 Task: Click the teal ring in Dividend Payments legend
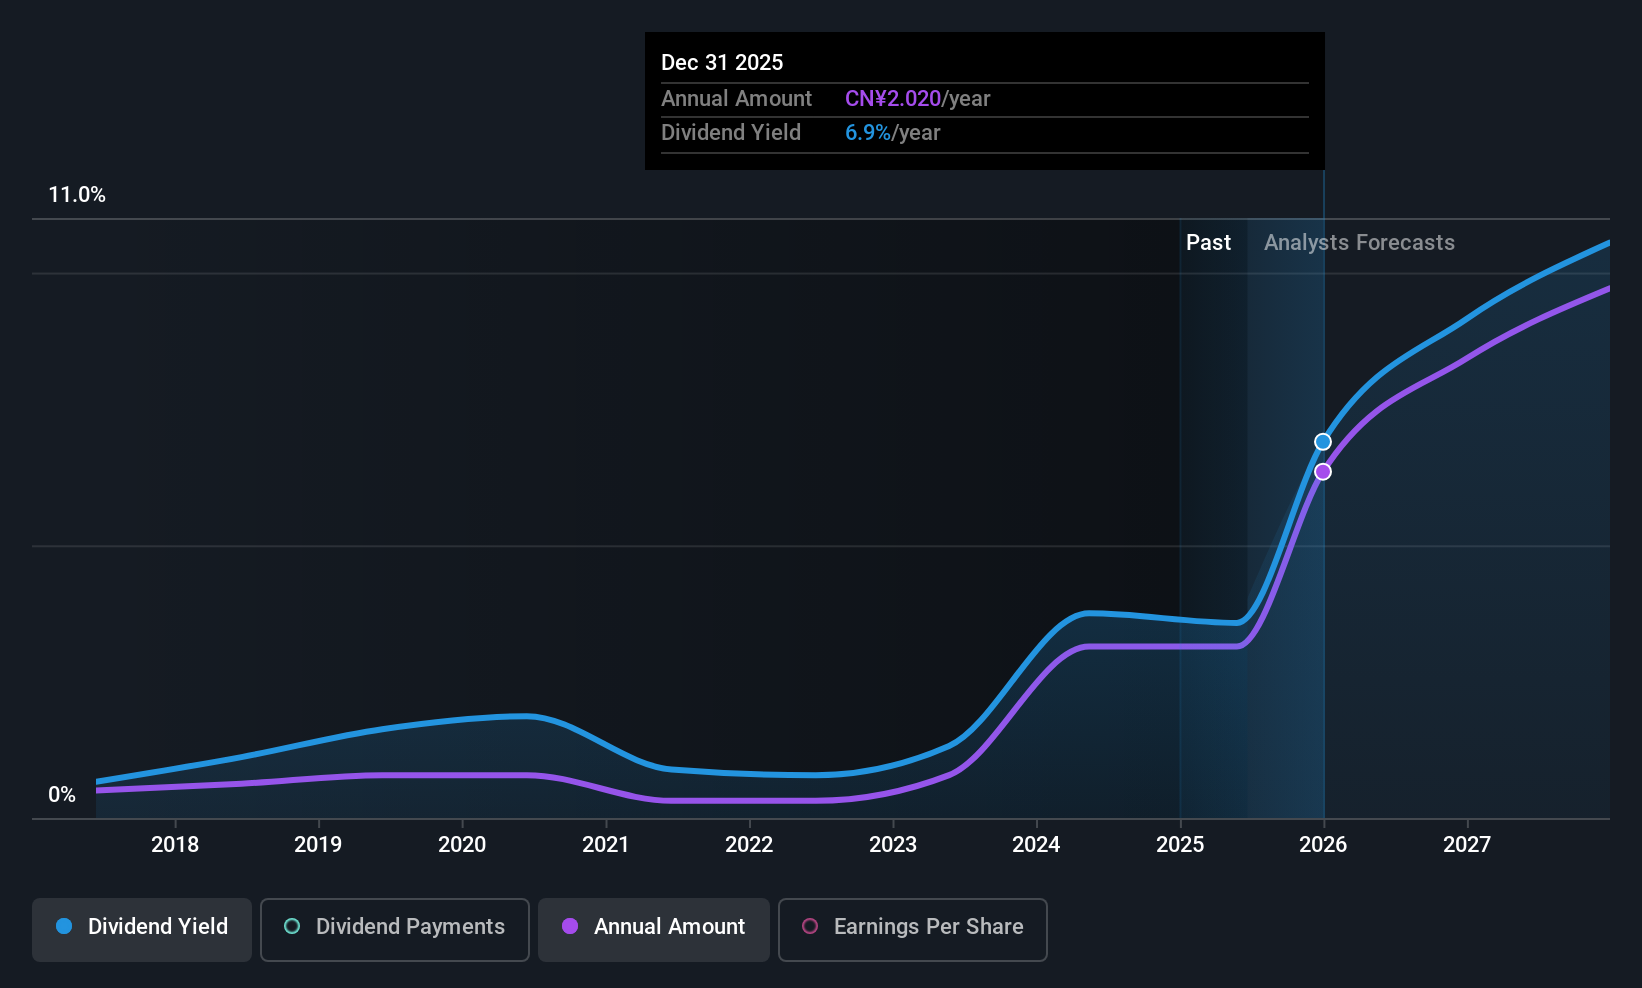[292, 927]
